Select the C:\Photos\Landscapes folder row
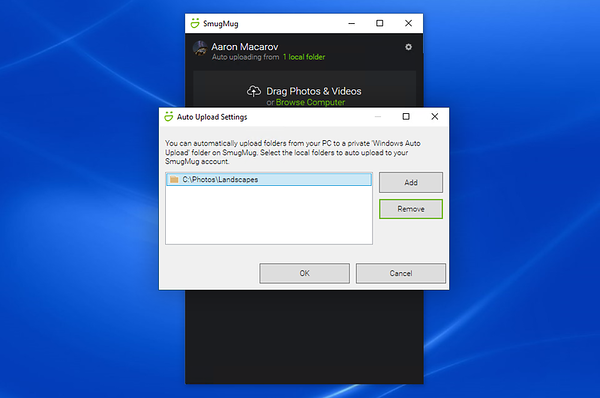 (269, 179)
